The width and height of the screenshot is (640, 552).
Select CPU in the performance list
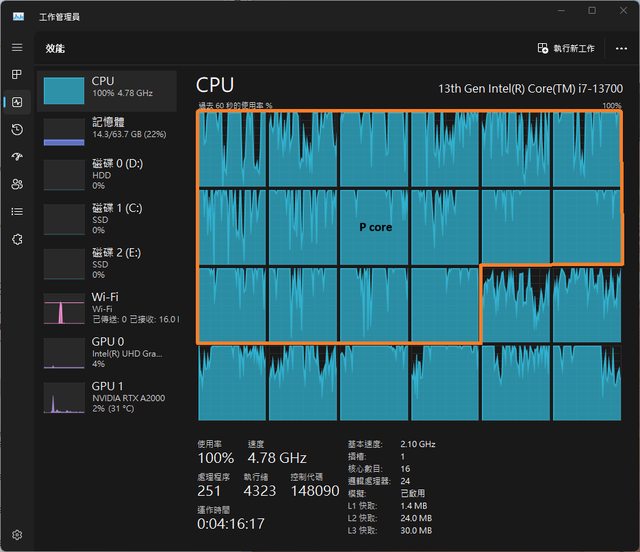click(x=107, y=88)
